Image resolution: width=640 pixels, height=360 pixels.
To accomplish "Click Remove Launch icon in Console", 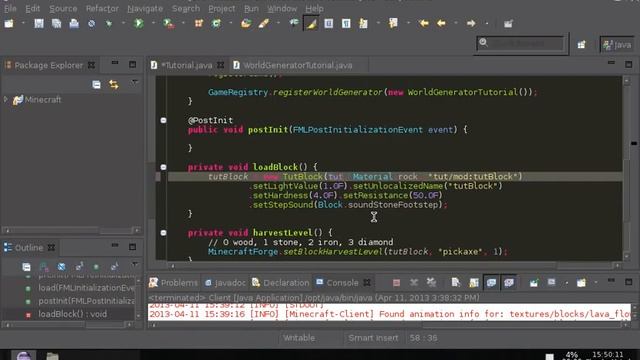I will click(x=414, y=282).
